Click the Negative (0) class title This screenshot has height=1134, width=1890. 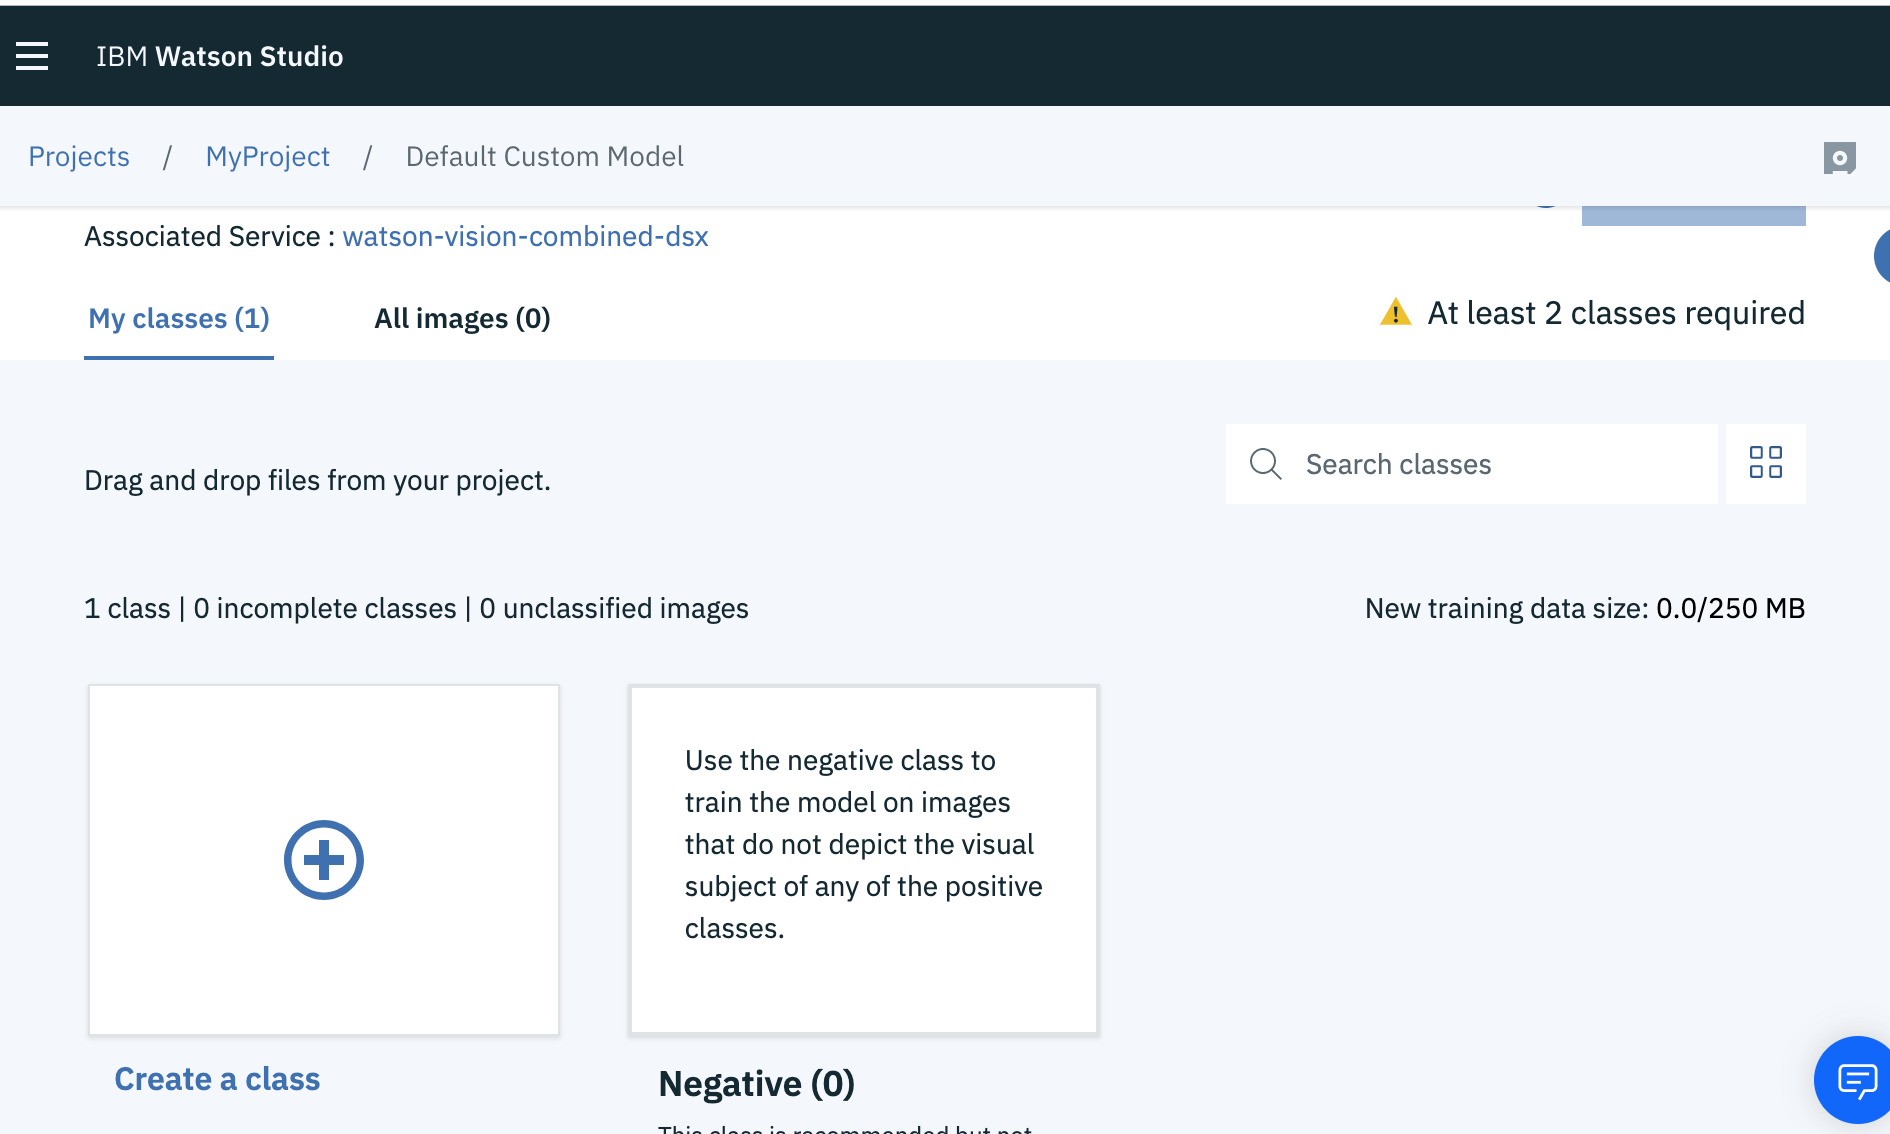[x=756, y=1084]
